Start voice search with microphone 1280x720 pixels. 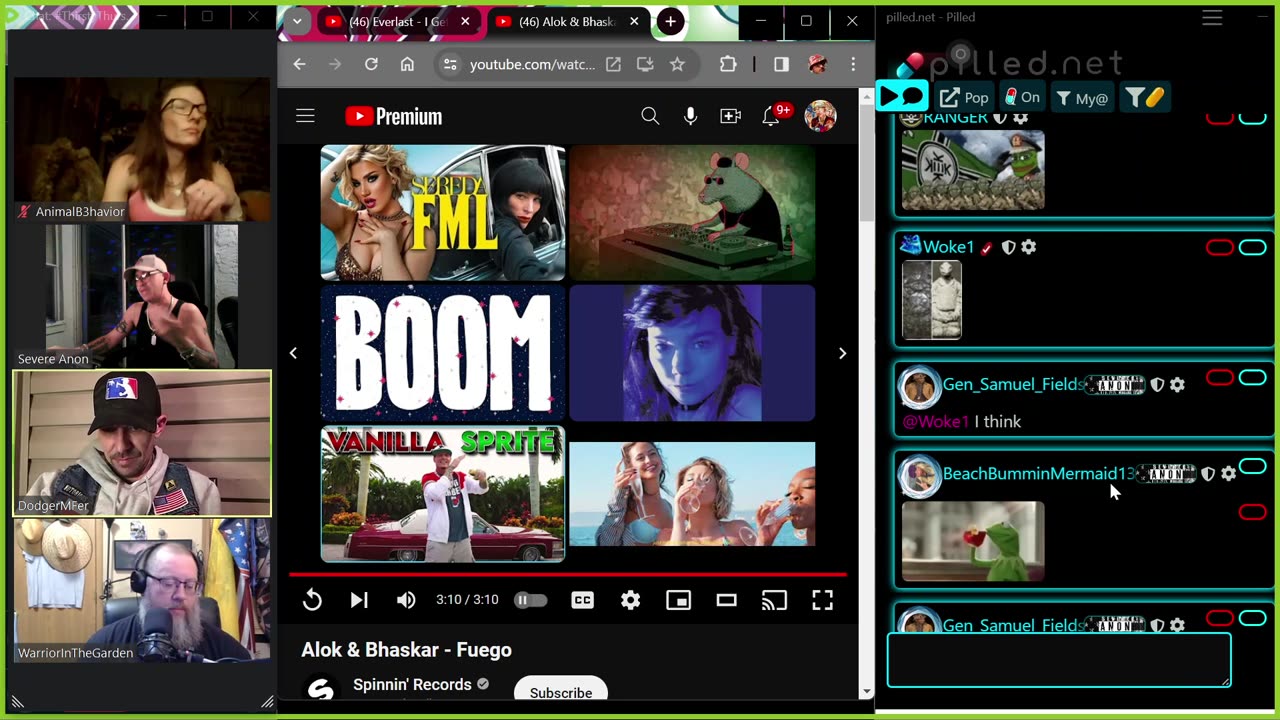[690, 116]
